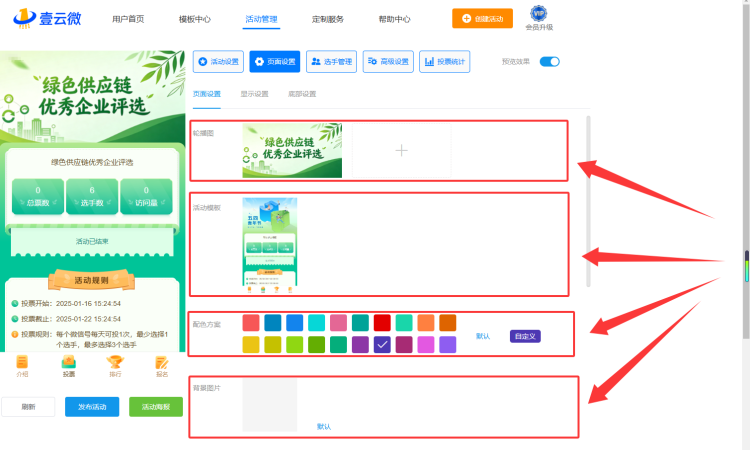Toggle the 预览效果 preview switch
750x450 pixels.
coord(550,62)
